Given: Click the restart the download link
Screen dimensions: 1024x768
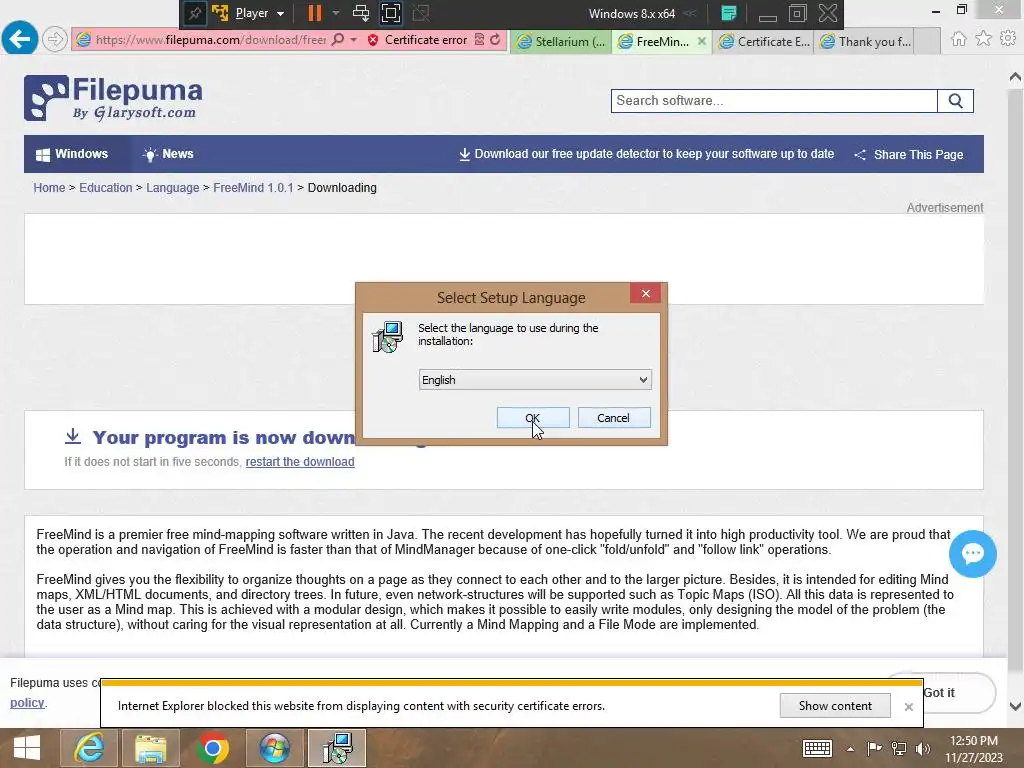Looking at the screenshot, I should point(300,462).
